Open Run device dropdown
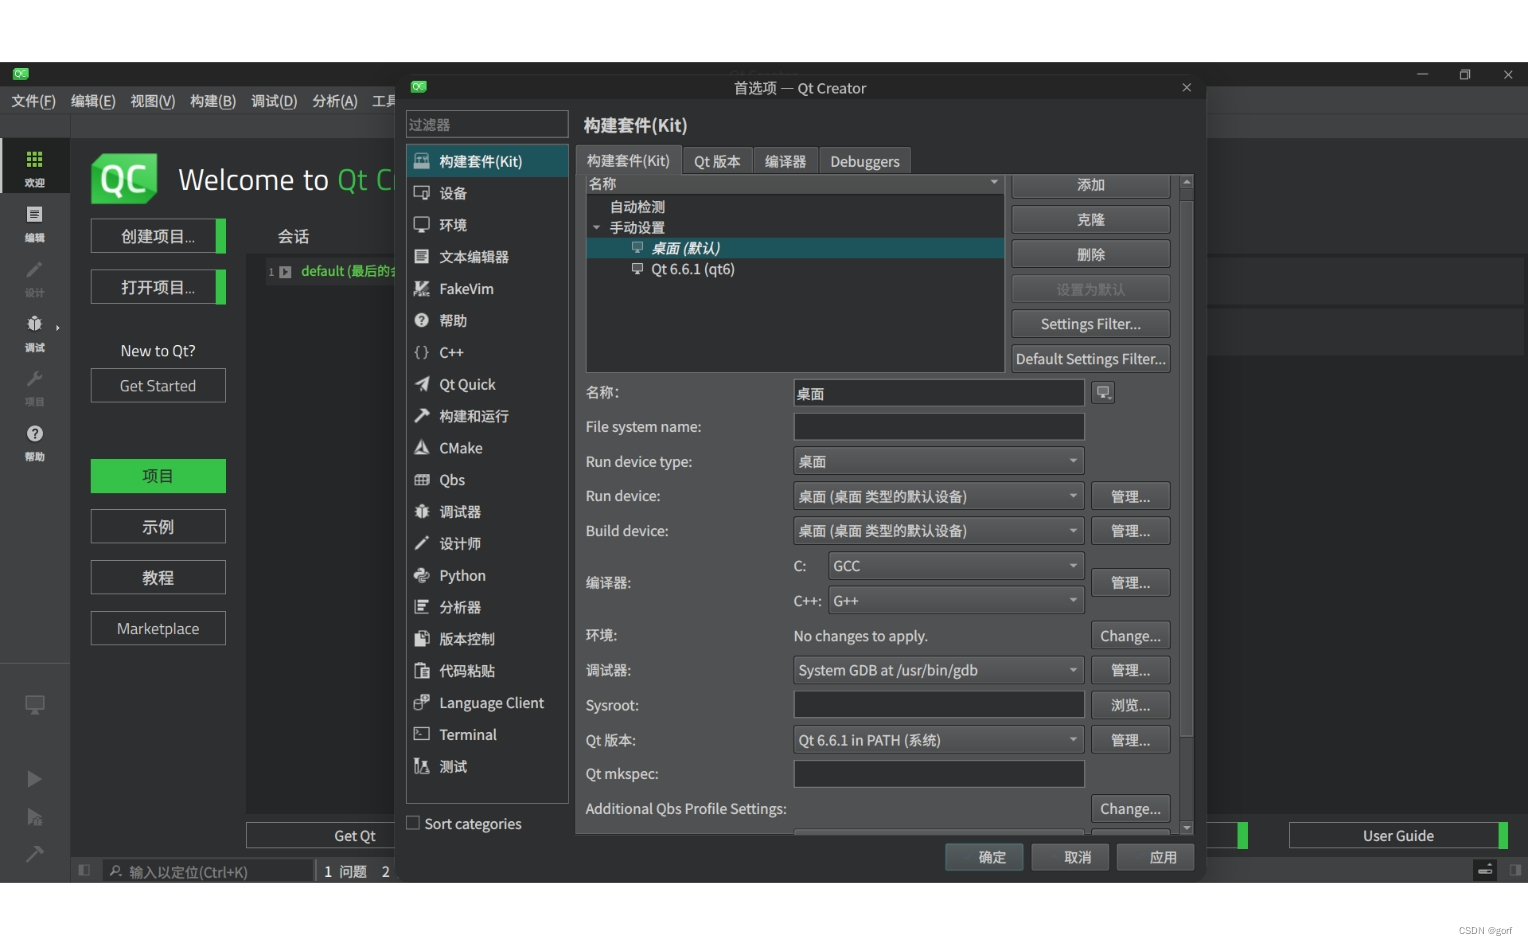The image size is (1528, 945). (x=938, y=497)
